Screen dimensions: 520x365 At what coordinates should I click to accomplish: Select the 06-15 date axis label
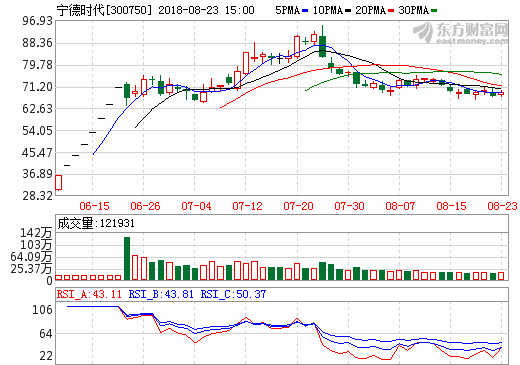coord(94,206)
